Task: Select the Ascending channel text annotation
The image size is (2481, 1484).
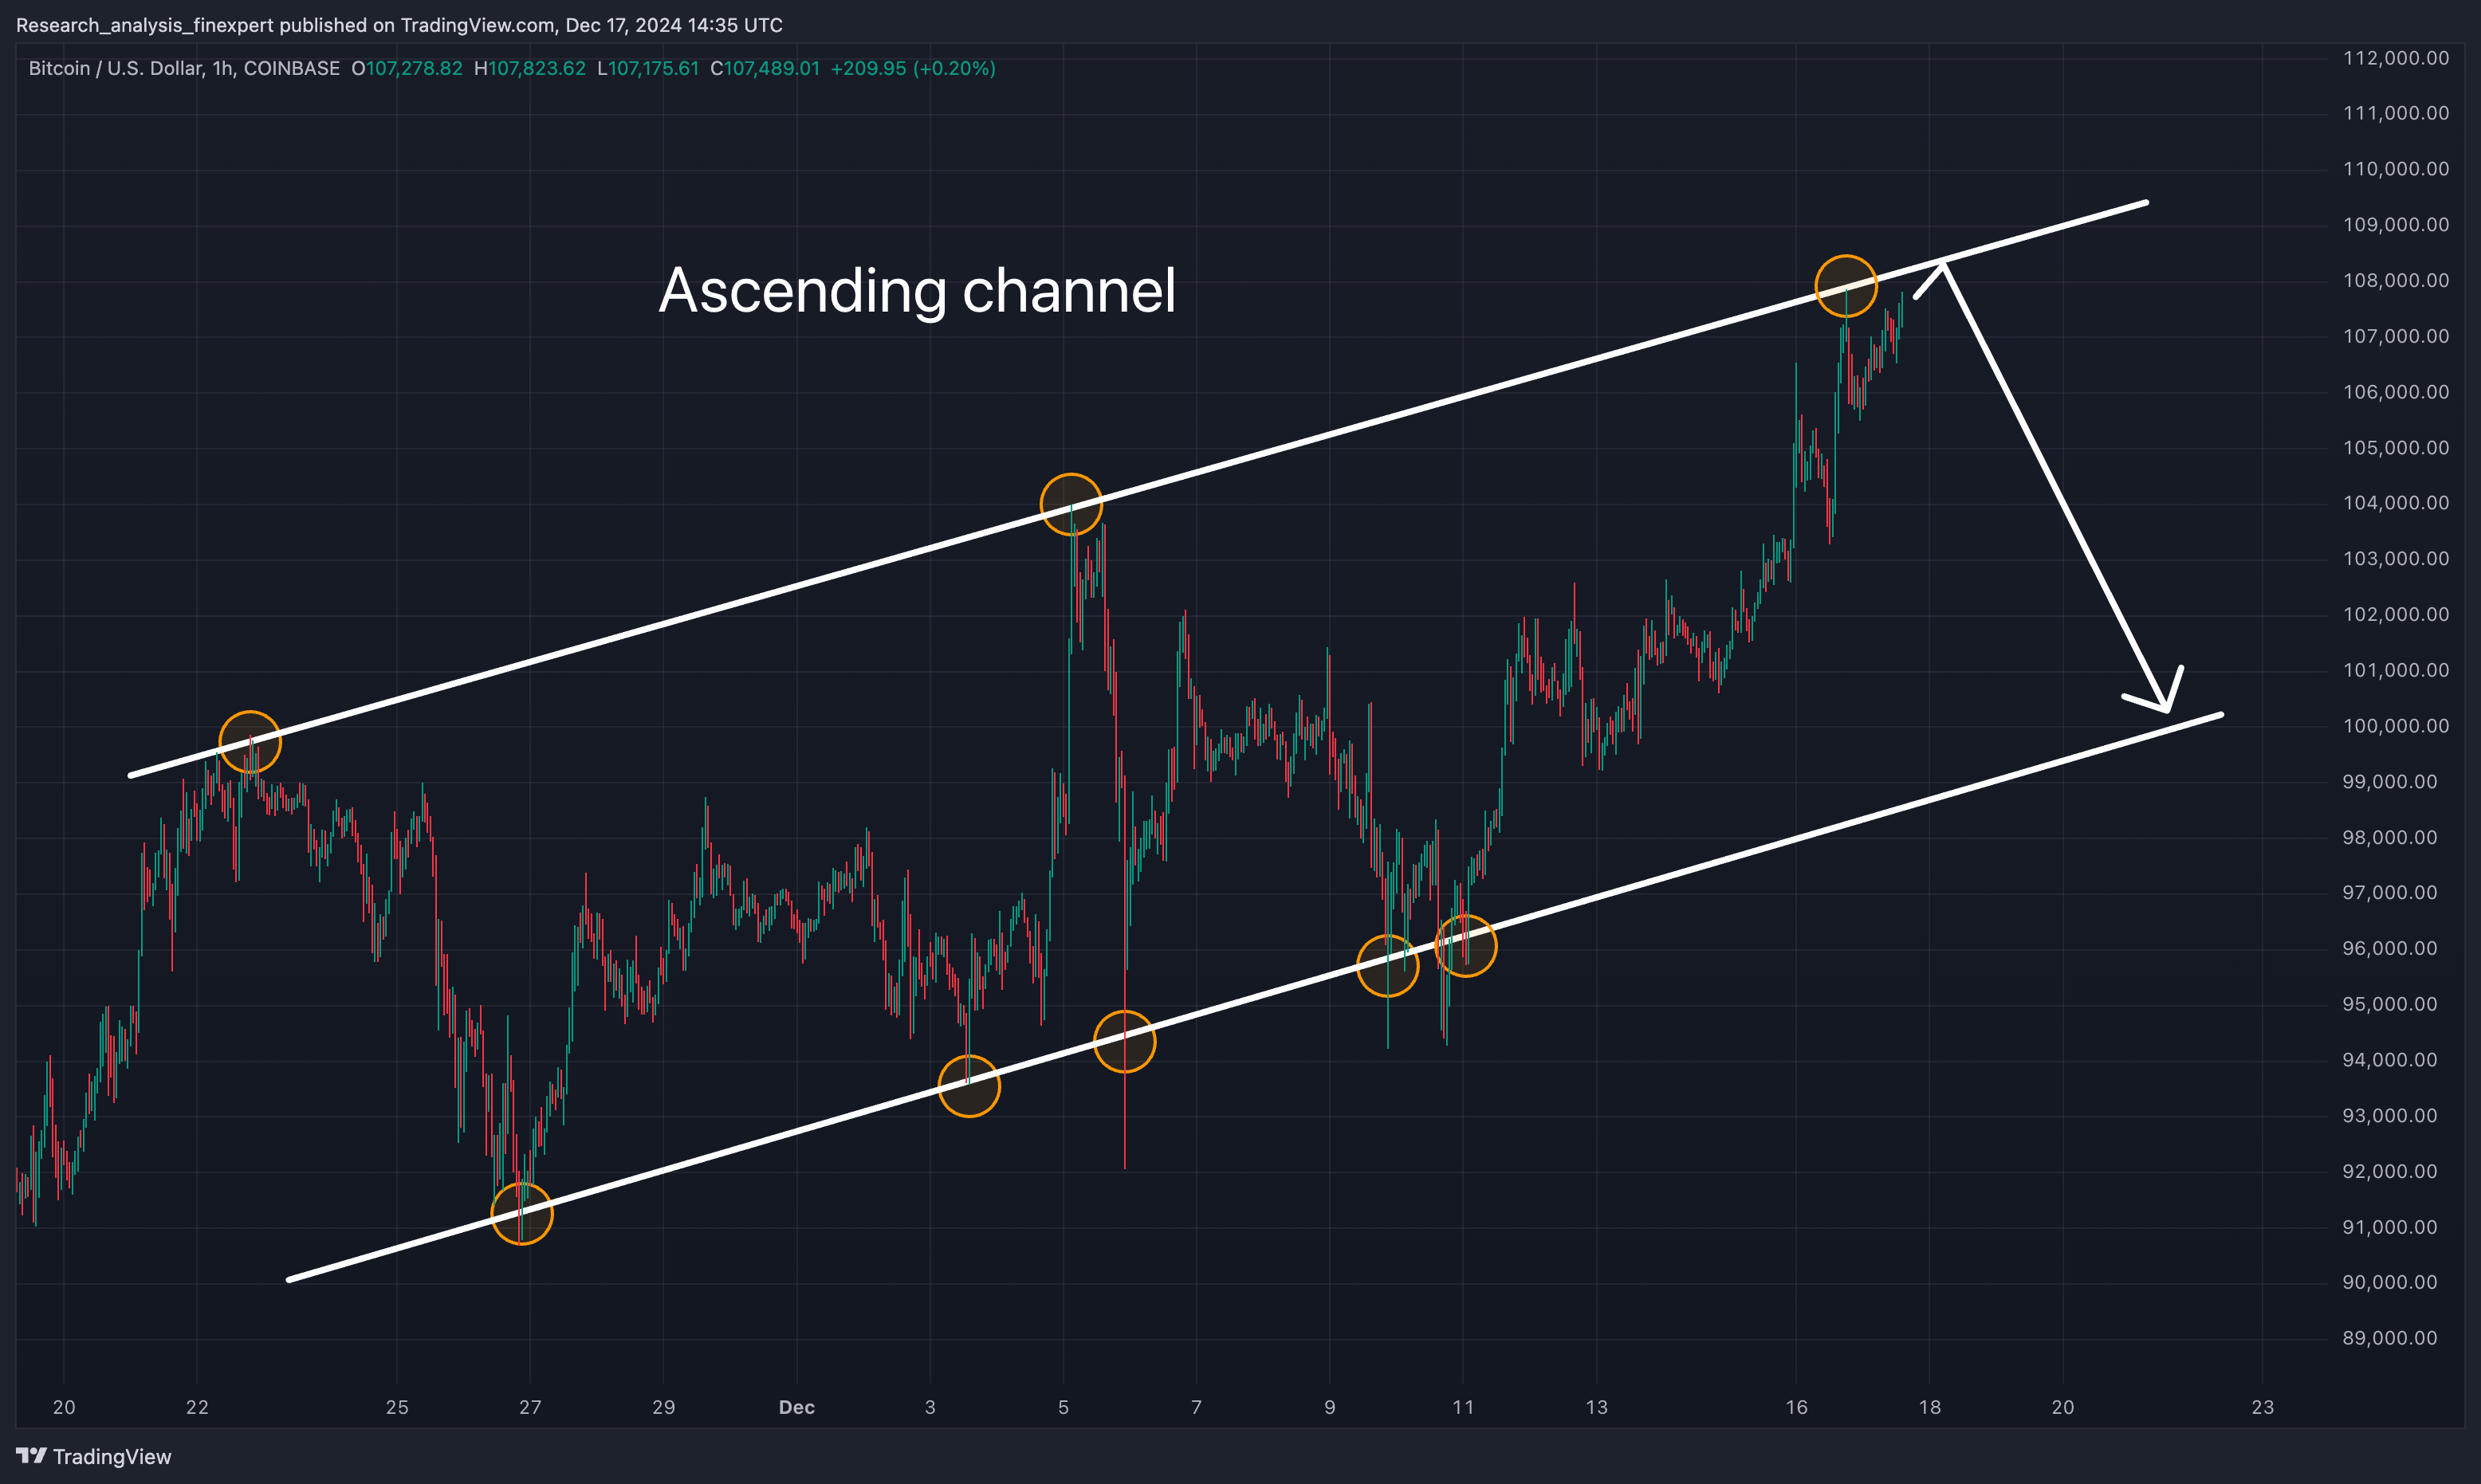Action: [x=917, y=290]
